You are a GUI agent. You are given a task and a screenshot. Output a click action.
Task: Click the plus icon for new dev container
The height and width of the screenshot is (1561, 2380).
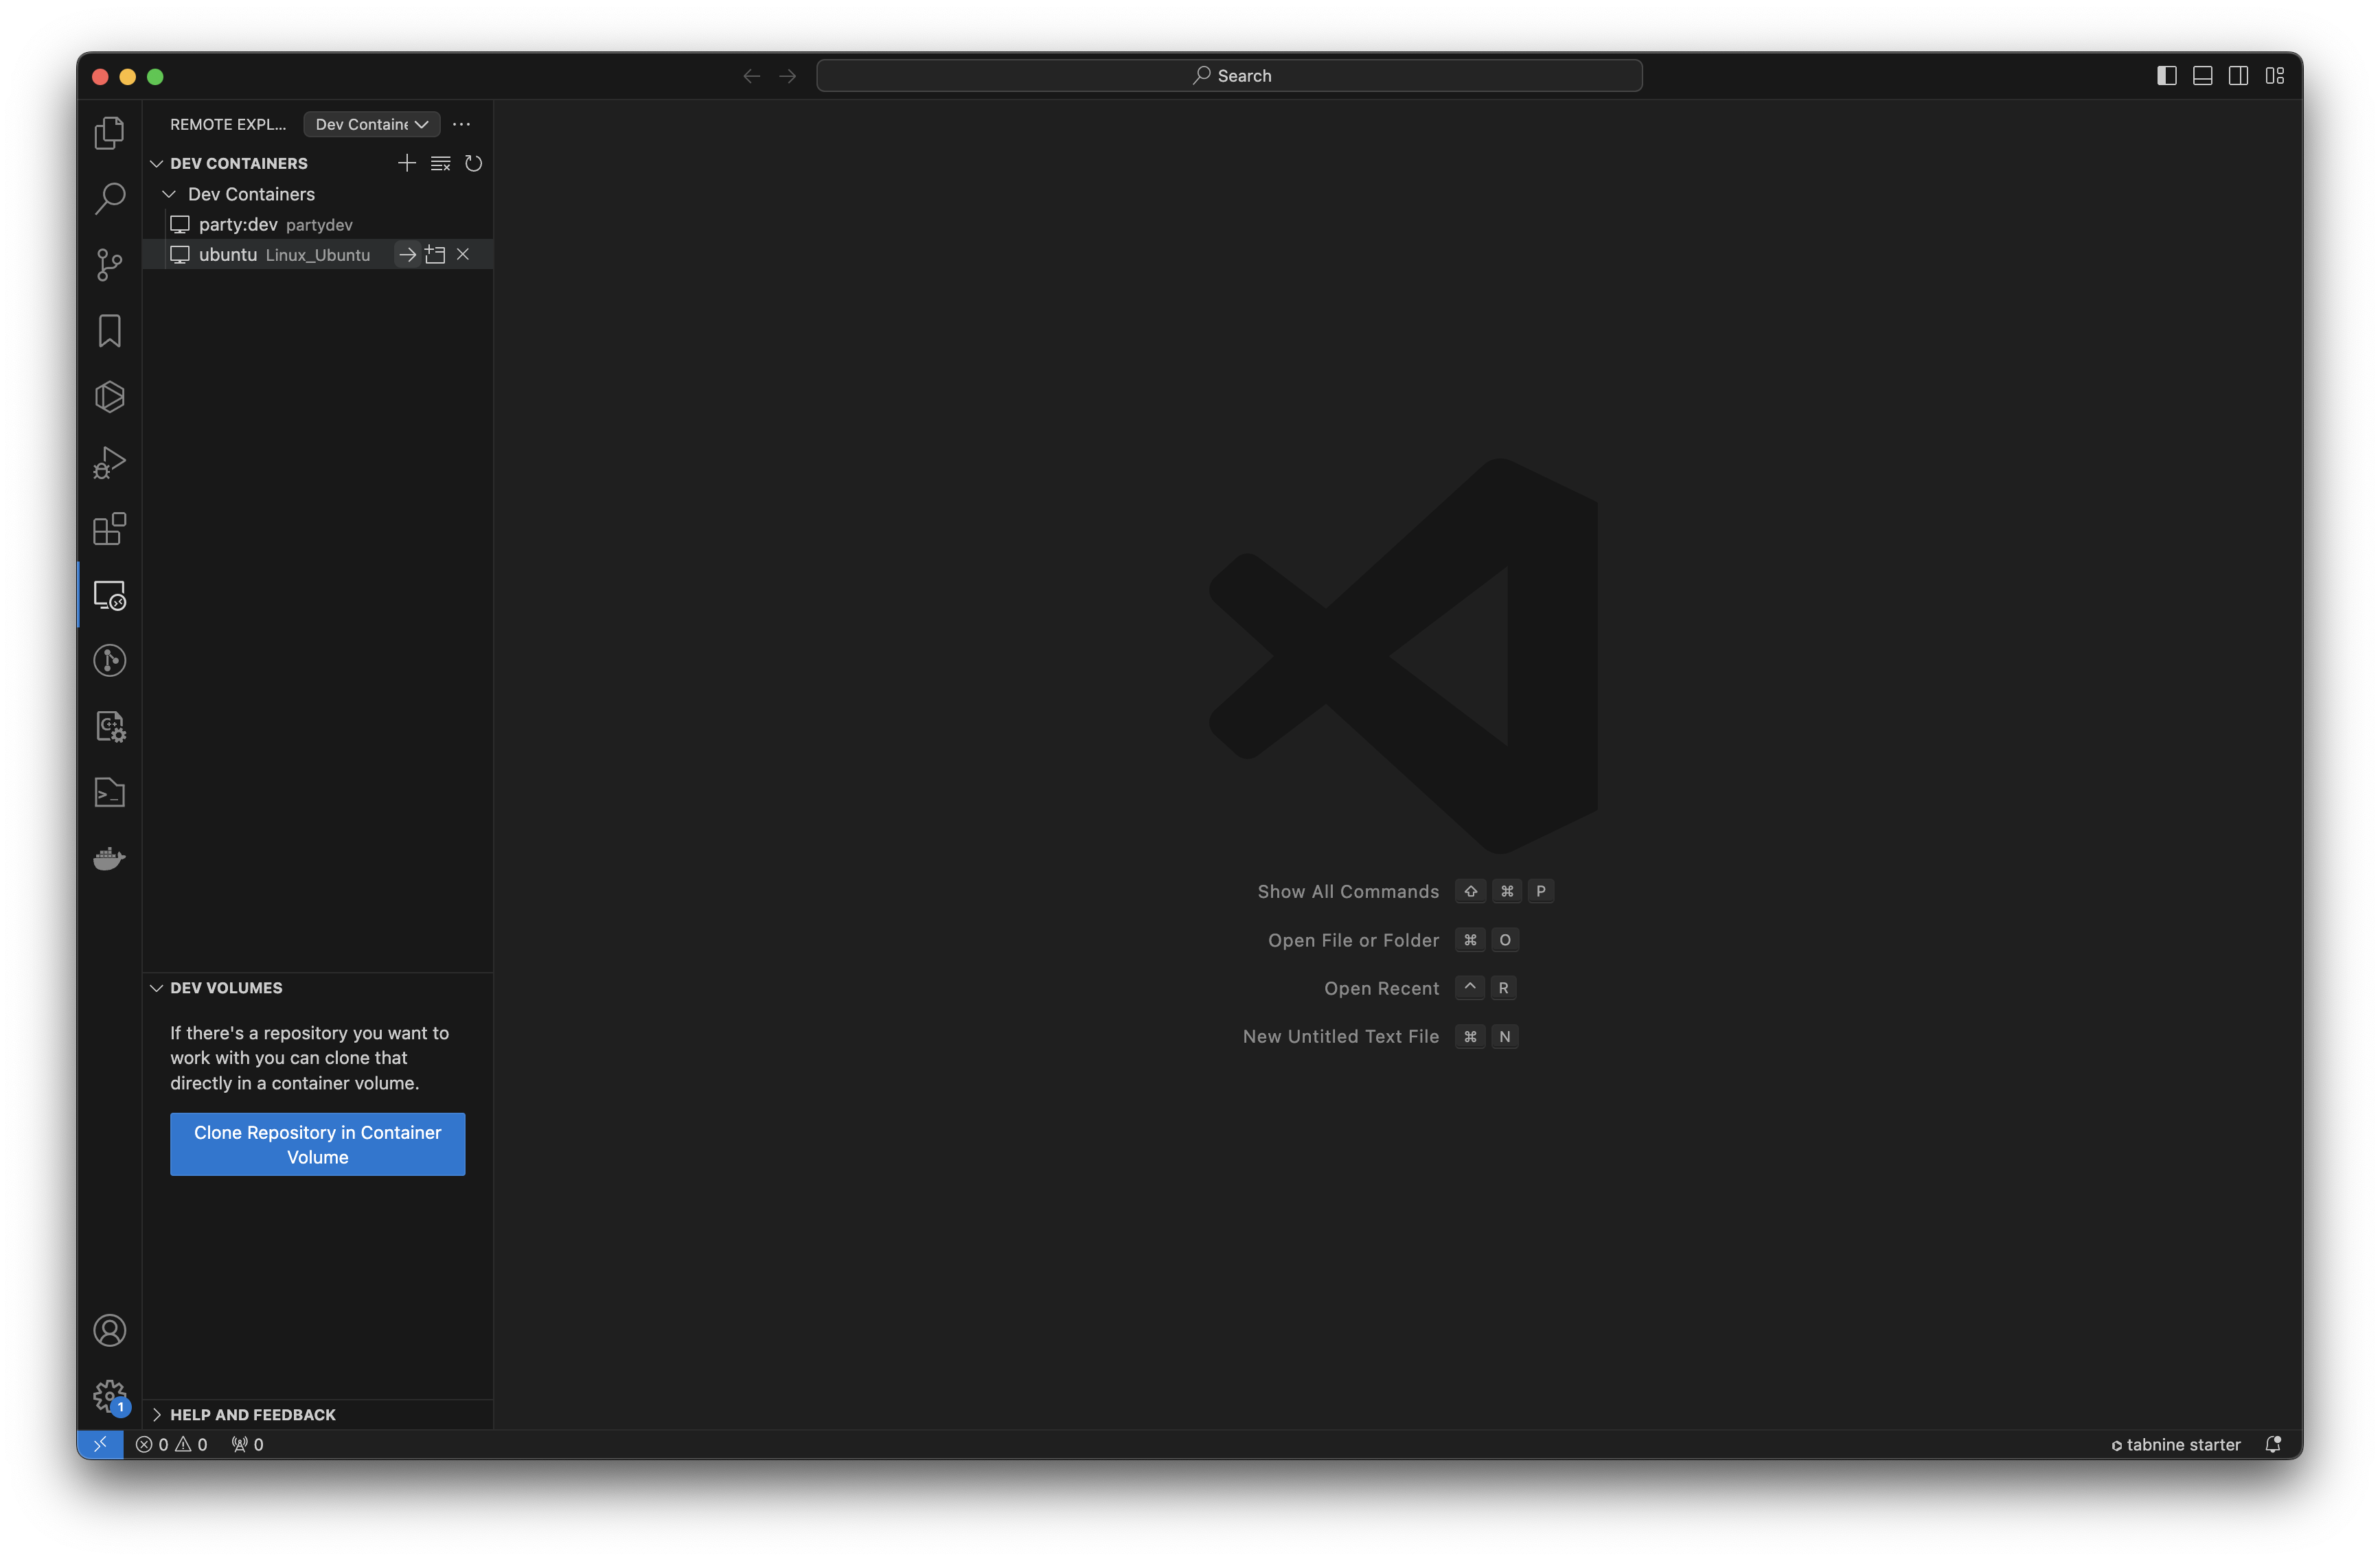407,163
